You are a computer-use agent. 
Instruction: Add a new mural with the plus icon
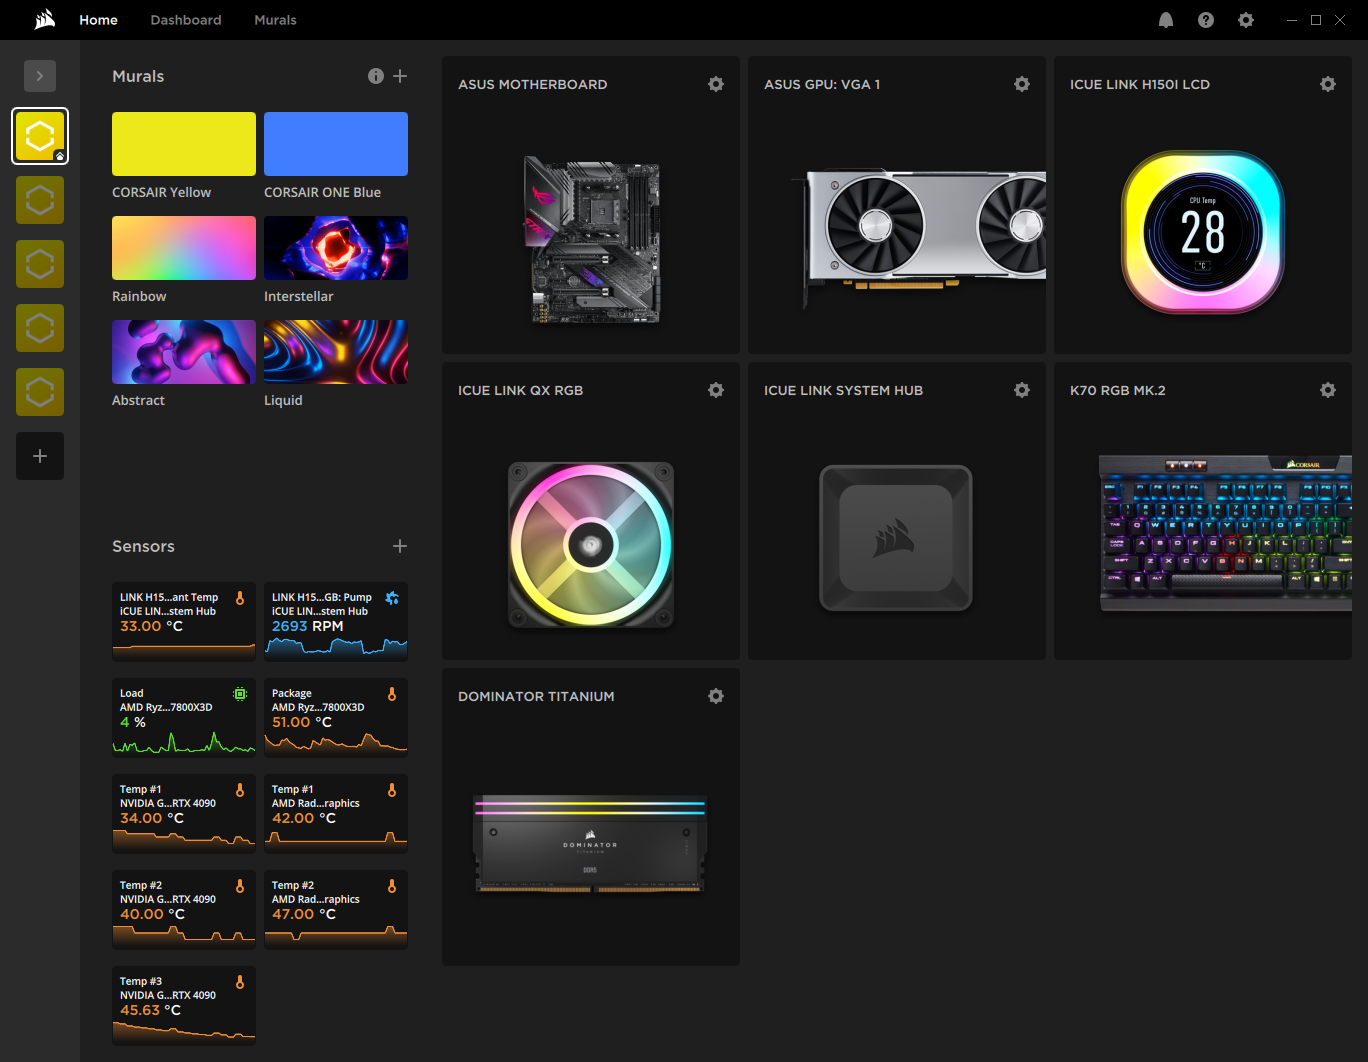tap(400, 76)
